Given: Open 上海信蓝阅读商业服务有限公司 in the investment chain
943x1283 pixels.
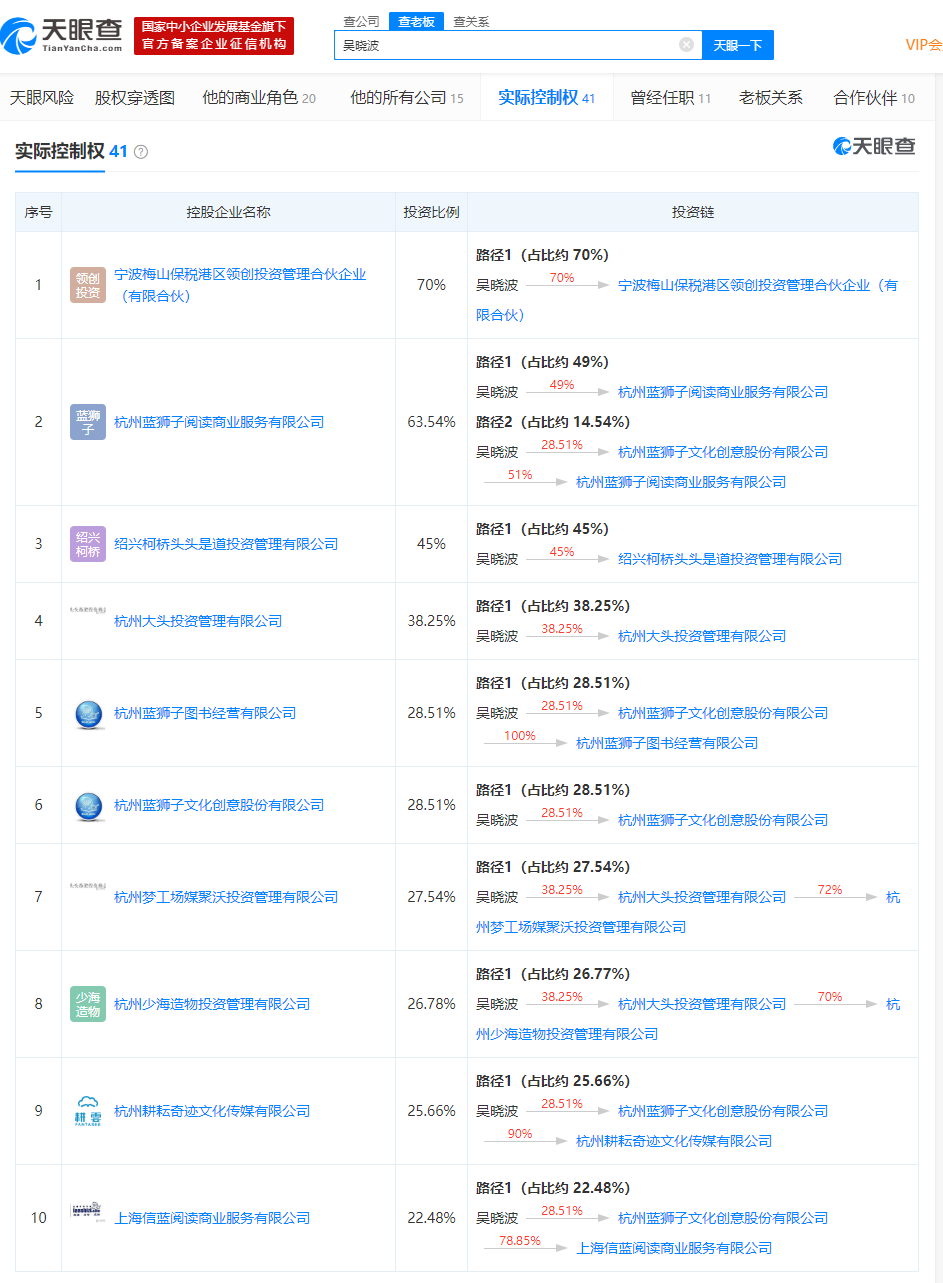Looking at the screenshot, I should pos(674,1248).
